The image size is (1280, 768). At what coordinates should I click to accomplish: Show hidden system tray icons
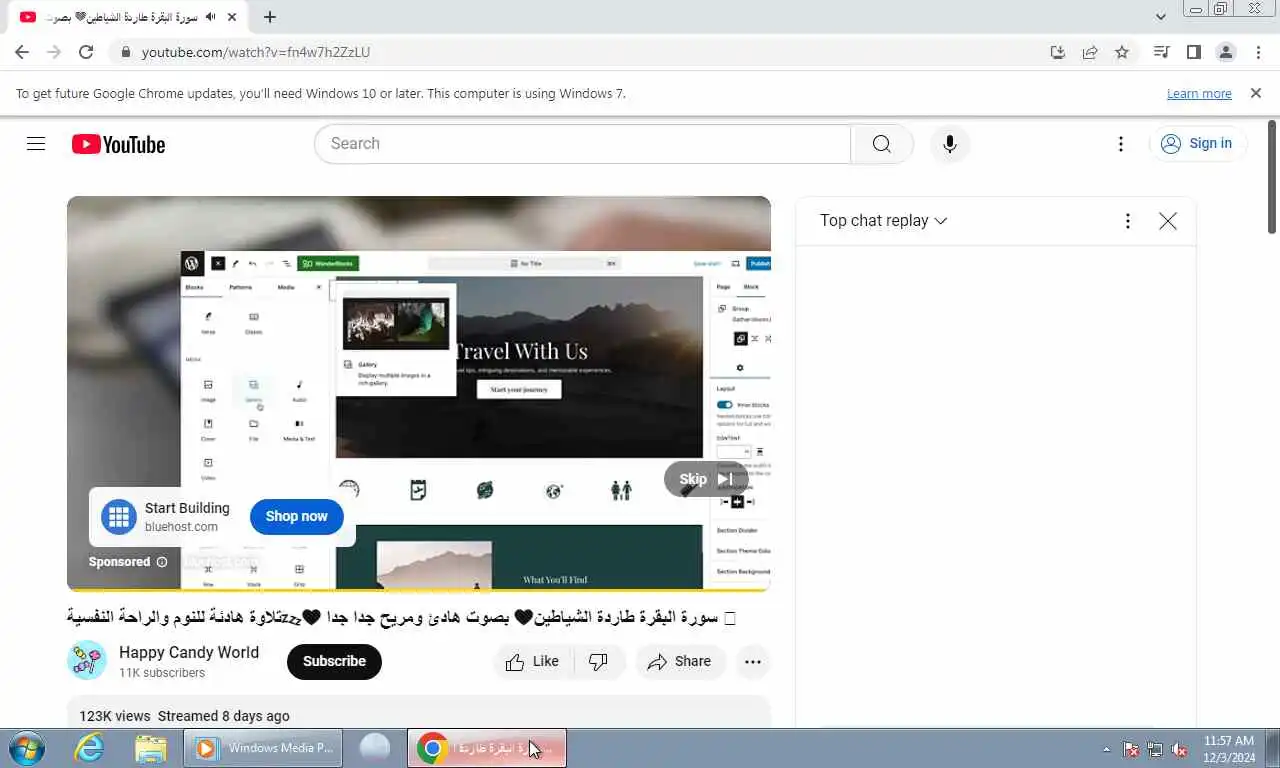click(x=1106, y=749)
